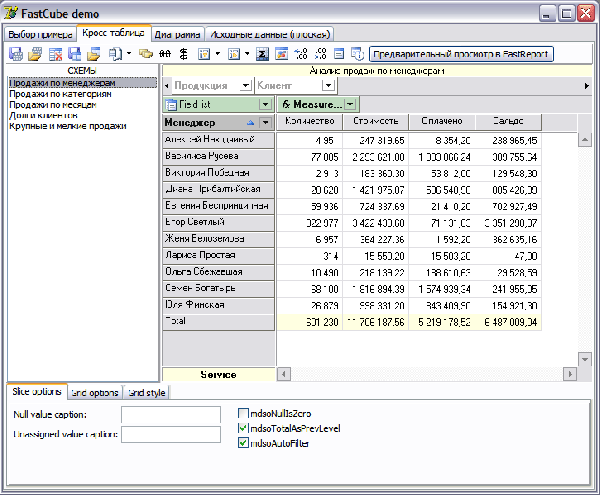Switch to the Диаграмма tab
600x495 pixels.
click(176, 33)
